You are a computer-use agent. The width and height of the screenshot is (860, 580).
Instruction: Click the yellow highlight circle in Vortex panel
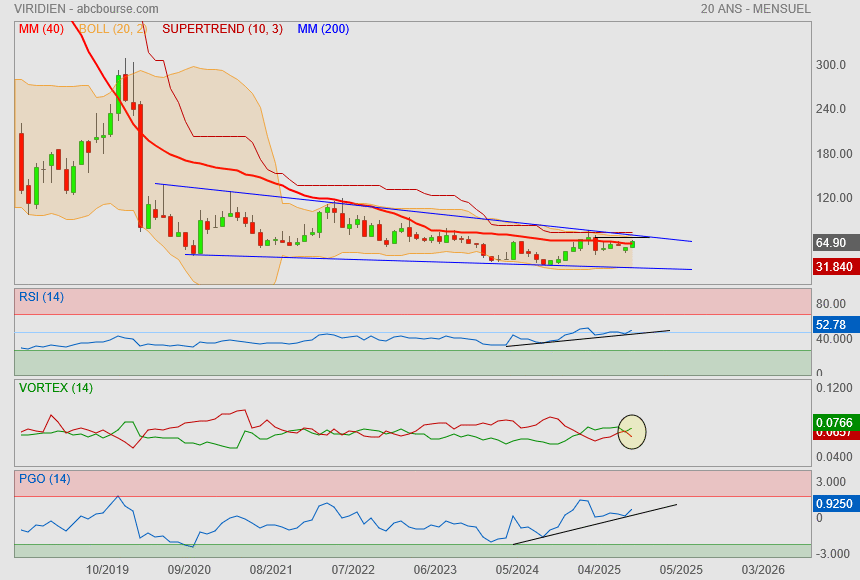(x=632, y=432)
